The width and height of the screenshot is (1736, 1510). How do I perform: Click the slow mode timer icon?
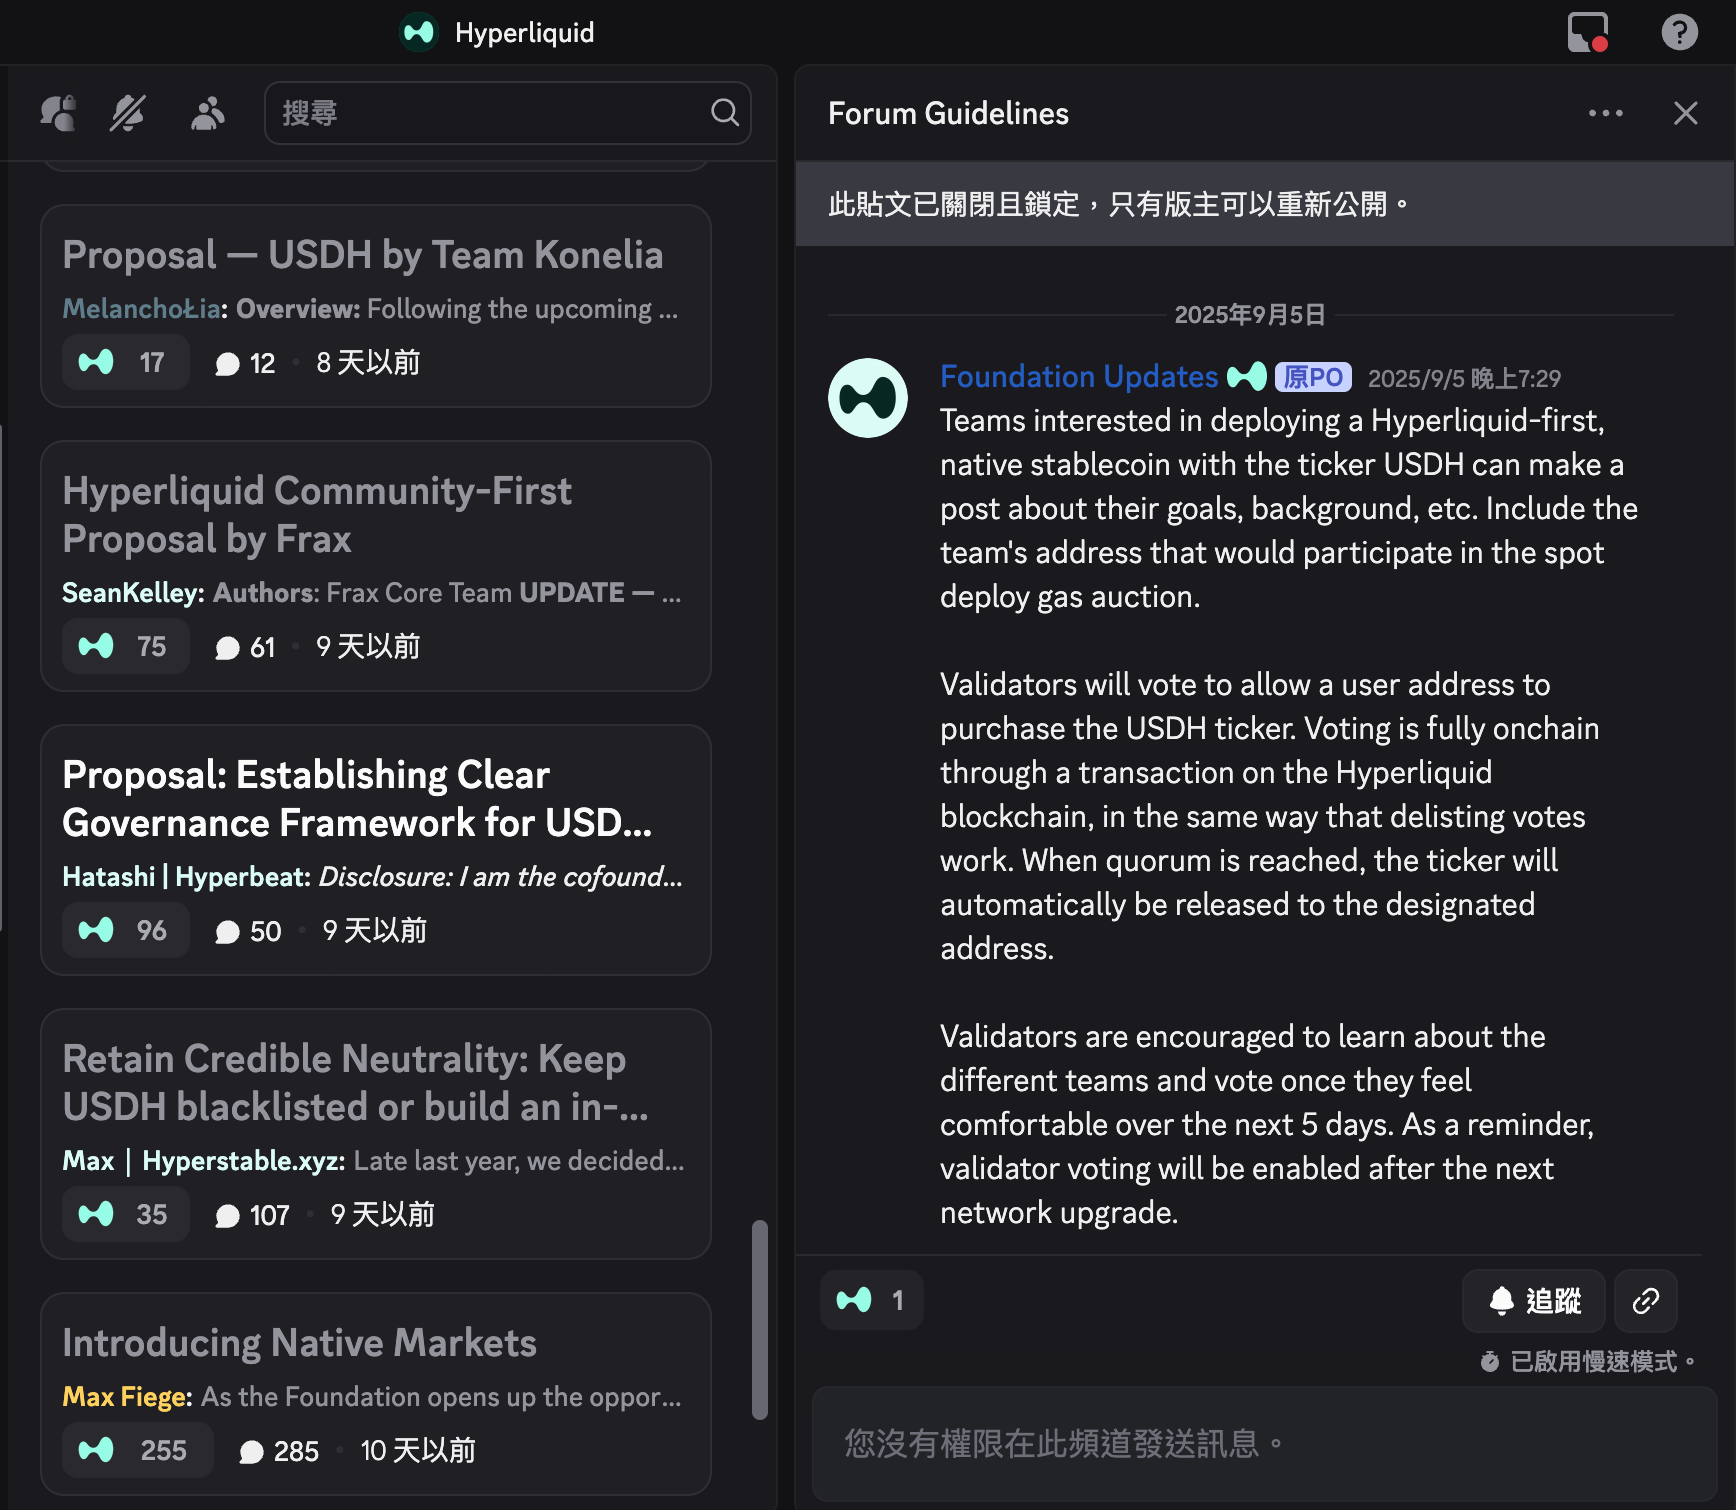tap(1490, 1362)
